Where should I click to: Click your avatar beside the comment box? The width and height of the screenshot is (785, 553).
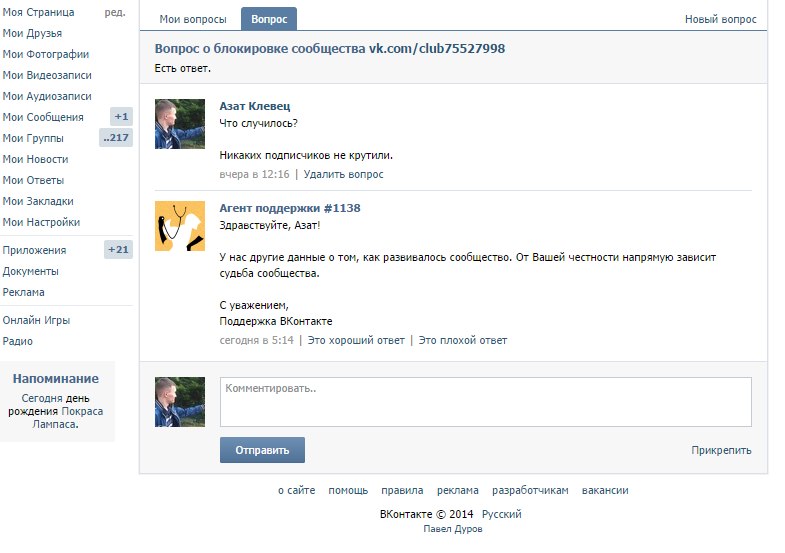coord(180,402)
